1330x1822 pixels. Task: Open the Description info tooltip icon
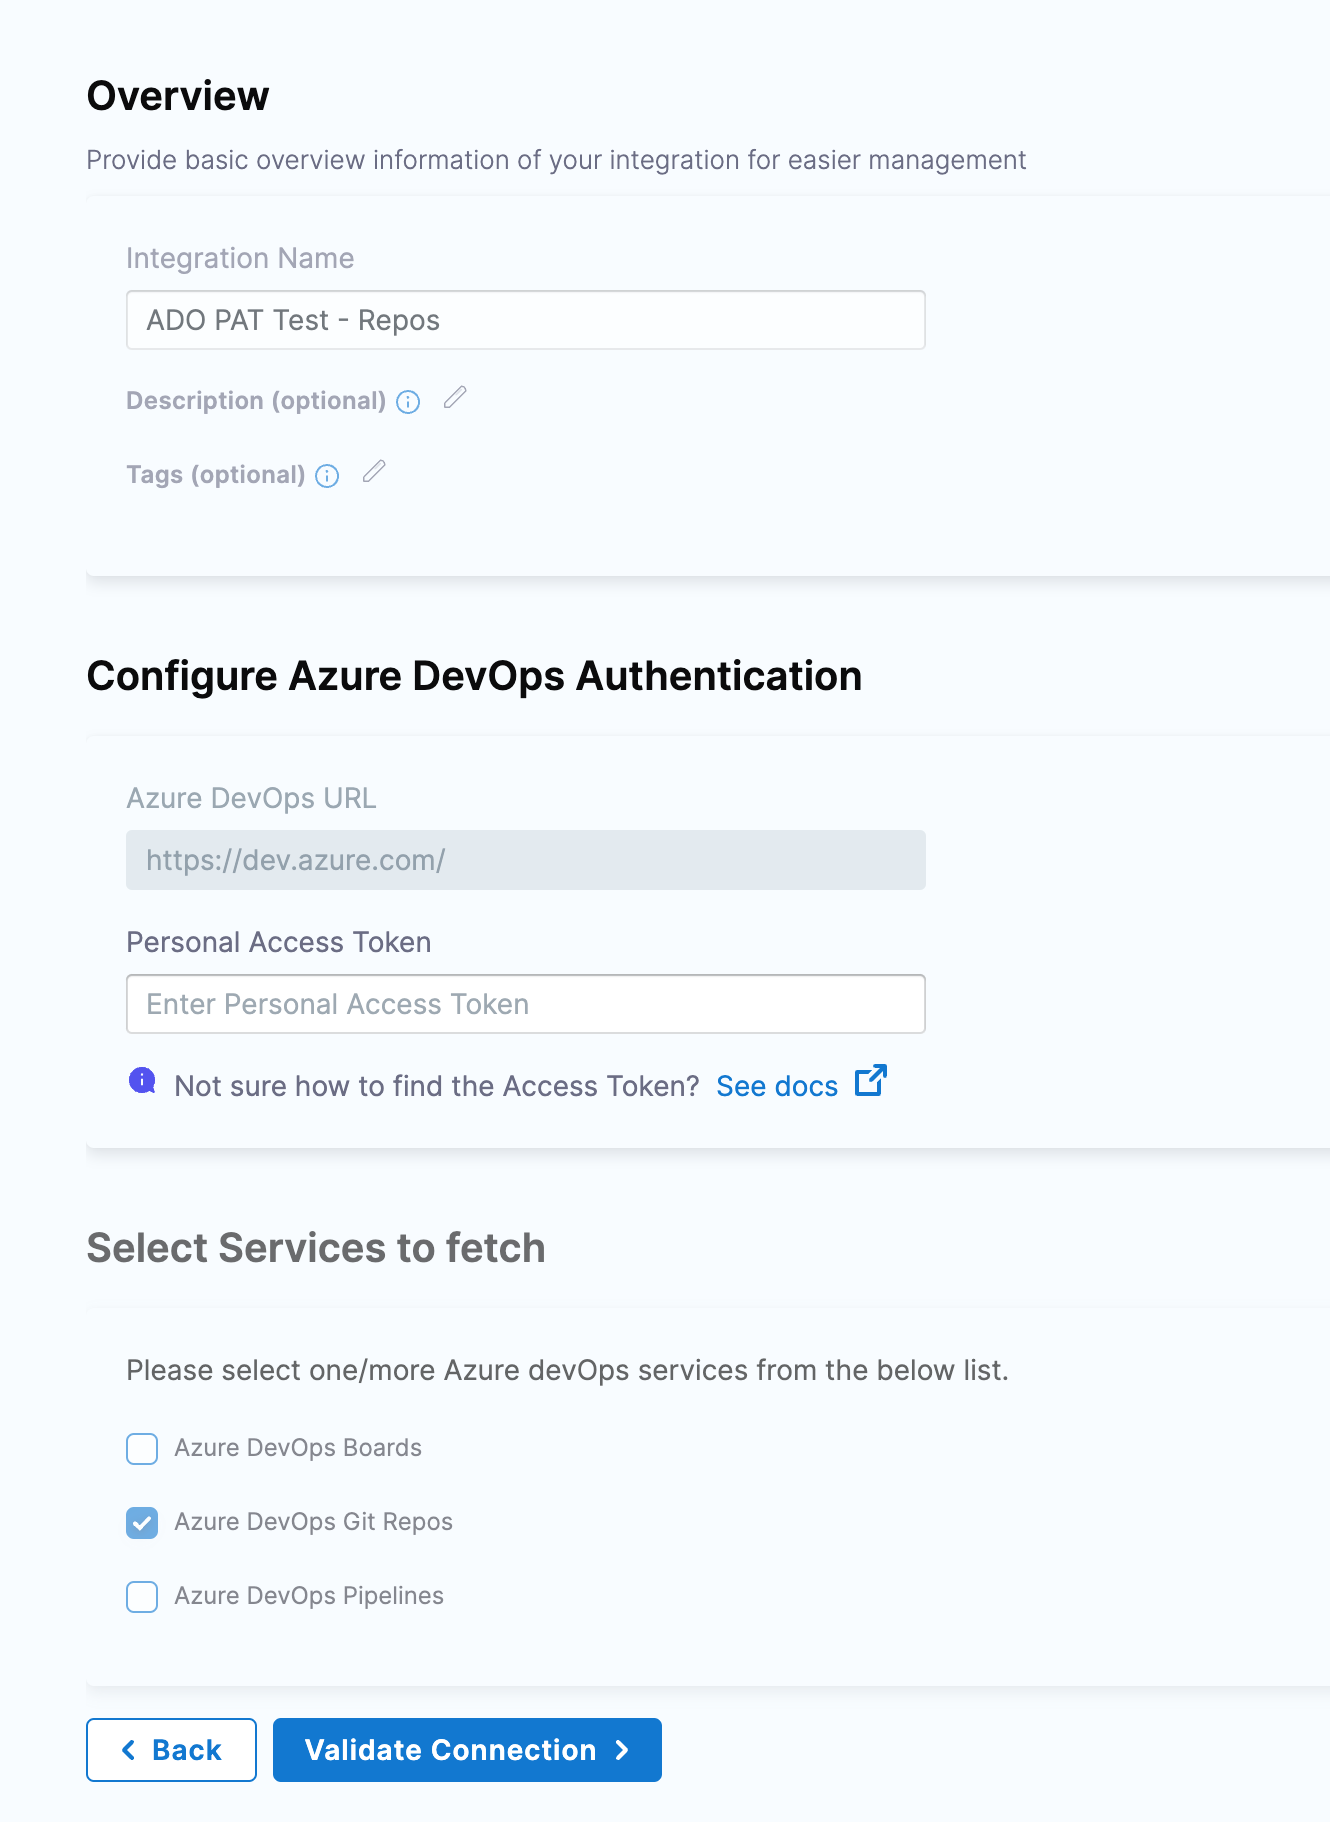(x=408, y=402)
